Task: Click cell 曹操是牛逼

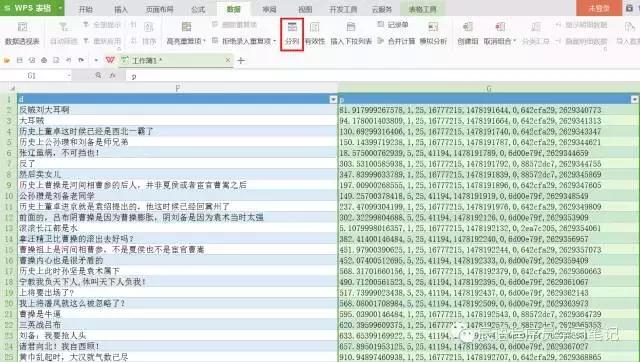Action: point(178,314)
